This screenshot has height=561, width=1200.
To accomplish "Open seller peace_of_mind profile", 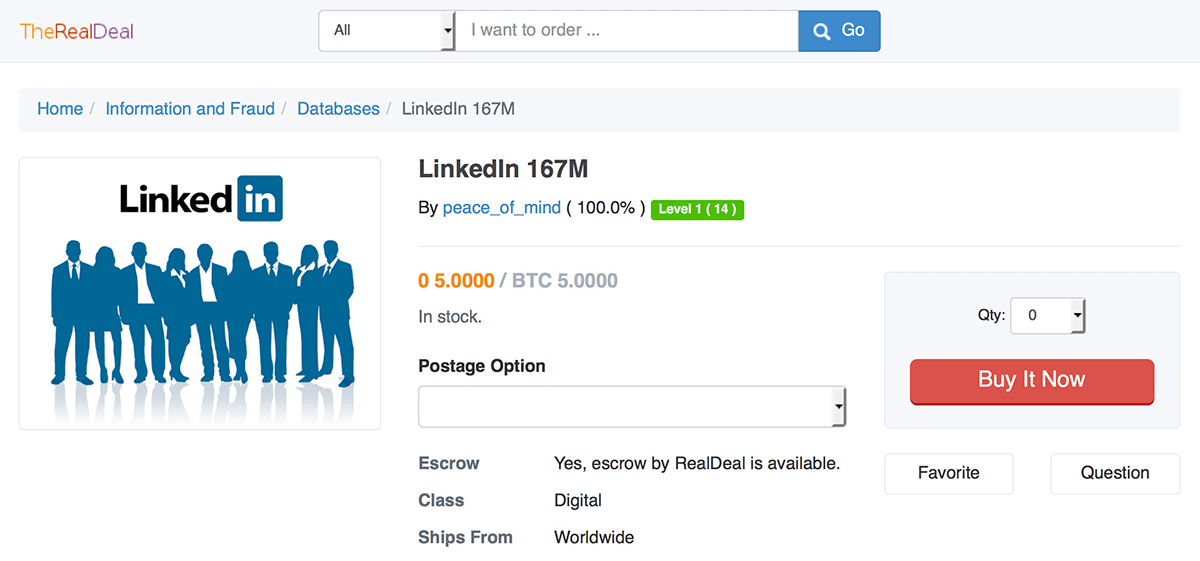I will tap(502, 208).
